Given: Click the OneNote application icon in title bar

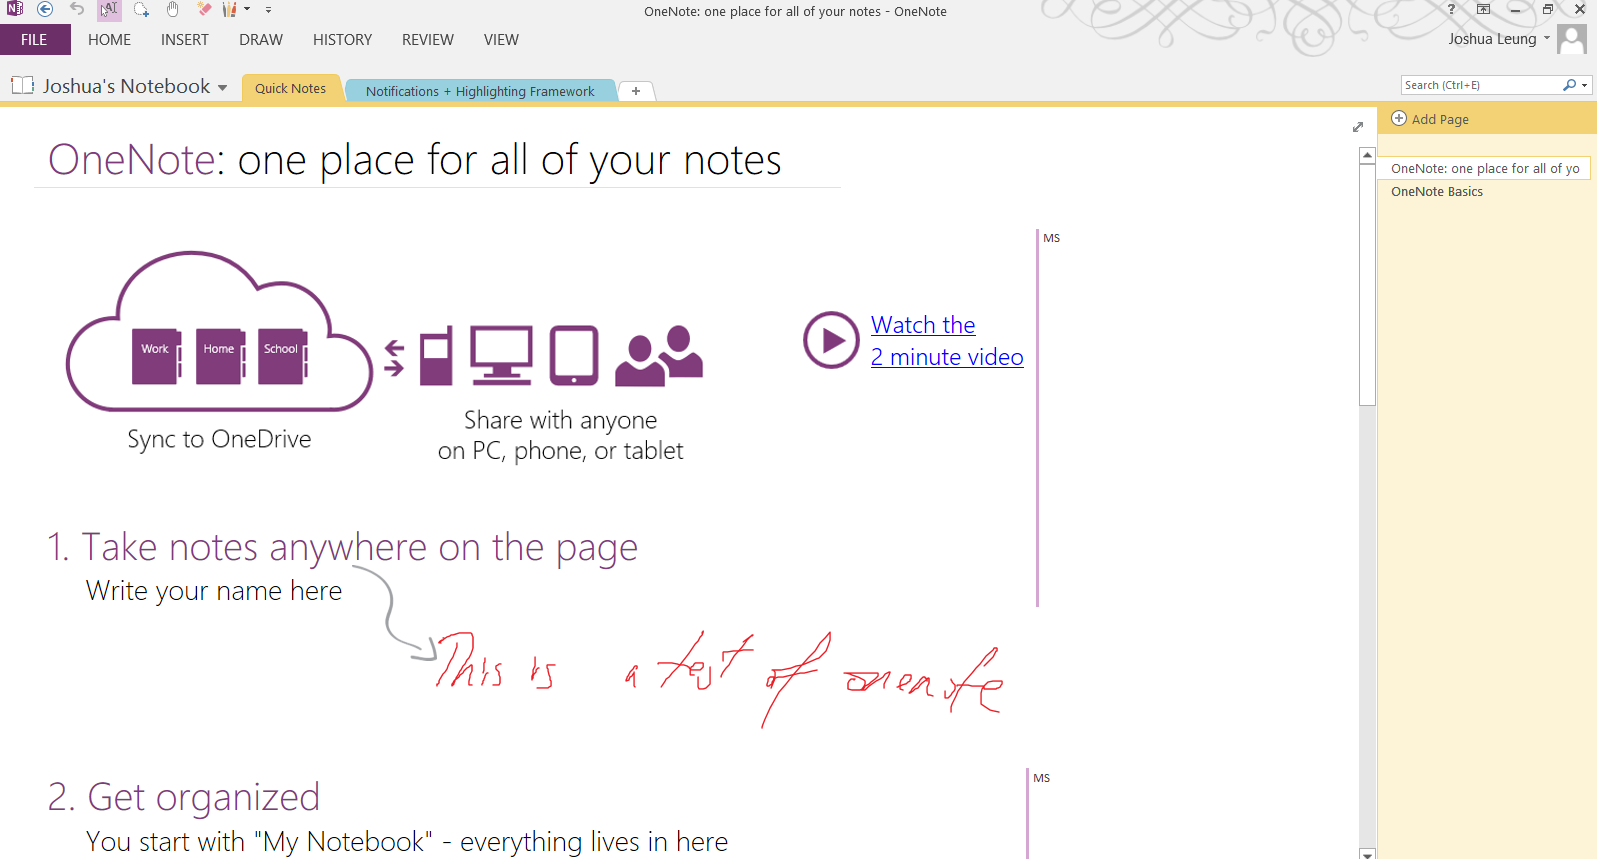Looking at the screenshot, I should point(15,9).
